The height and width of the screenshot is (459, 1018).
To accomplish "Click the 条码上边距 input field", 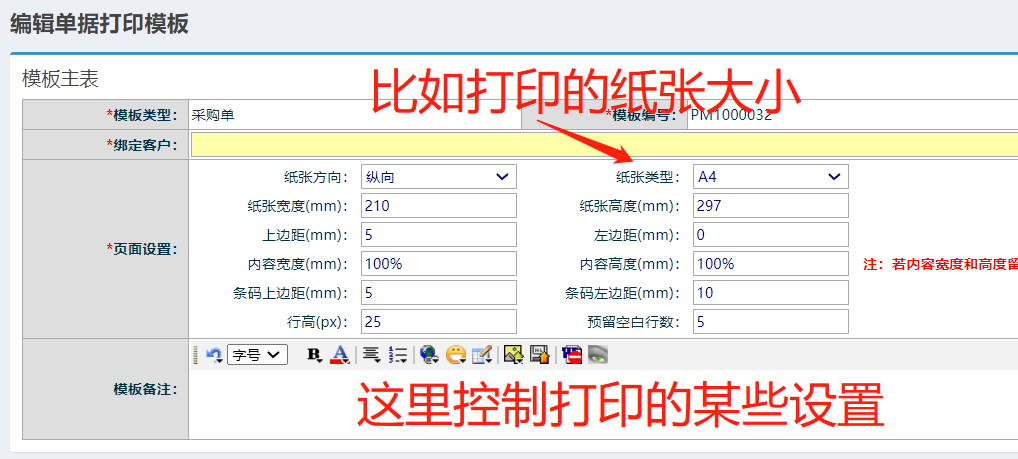I will (439, 293).
